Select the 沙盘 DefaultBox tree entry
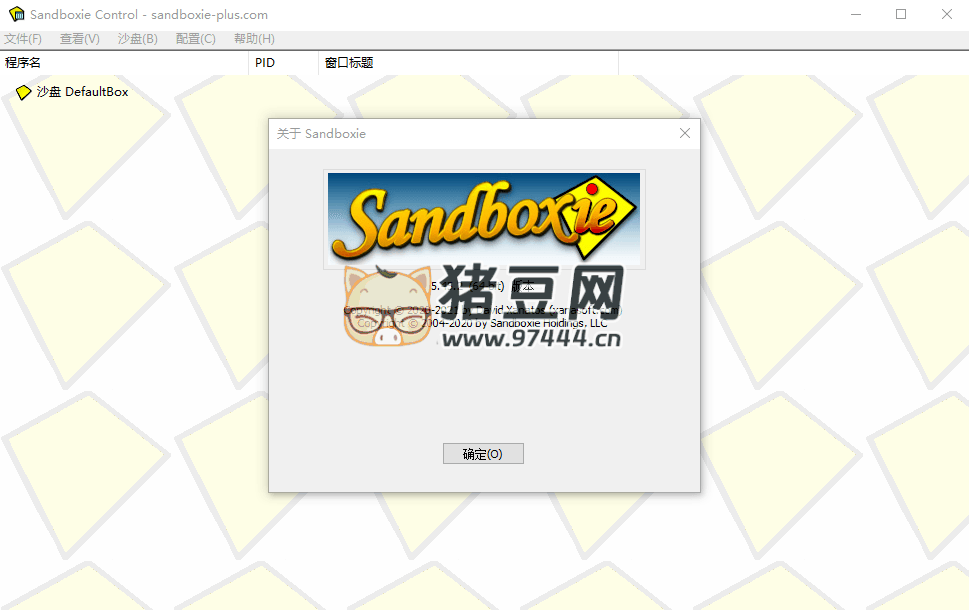The height and width of the screenshot is (610, 969). pos(82,92)
